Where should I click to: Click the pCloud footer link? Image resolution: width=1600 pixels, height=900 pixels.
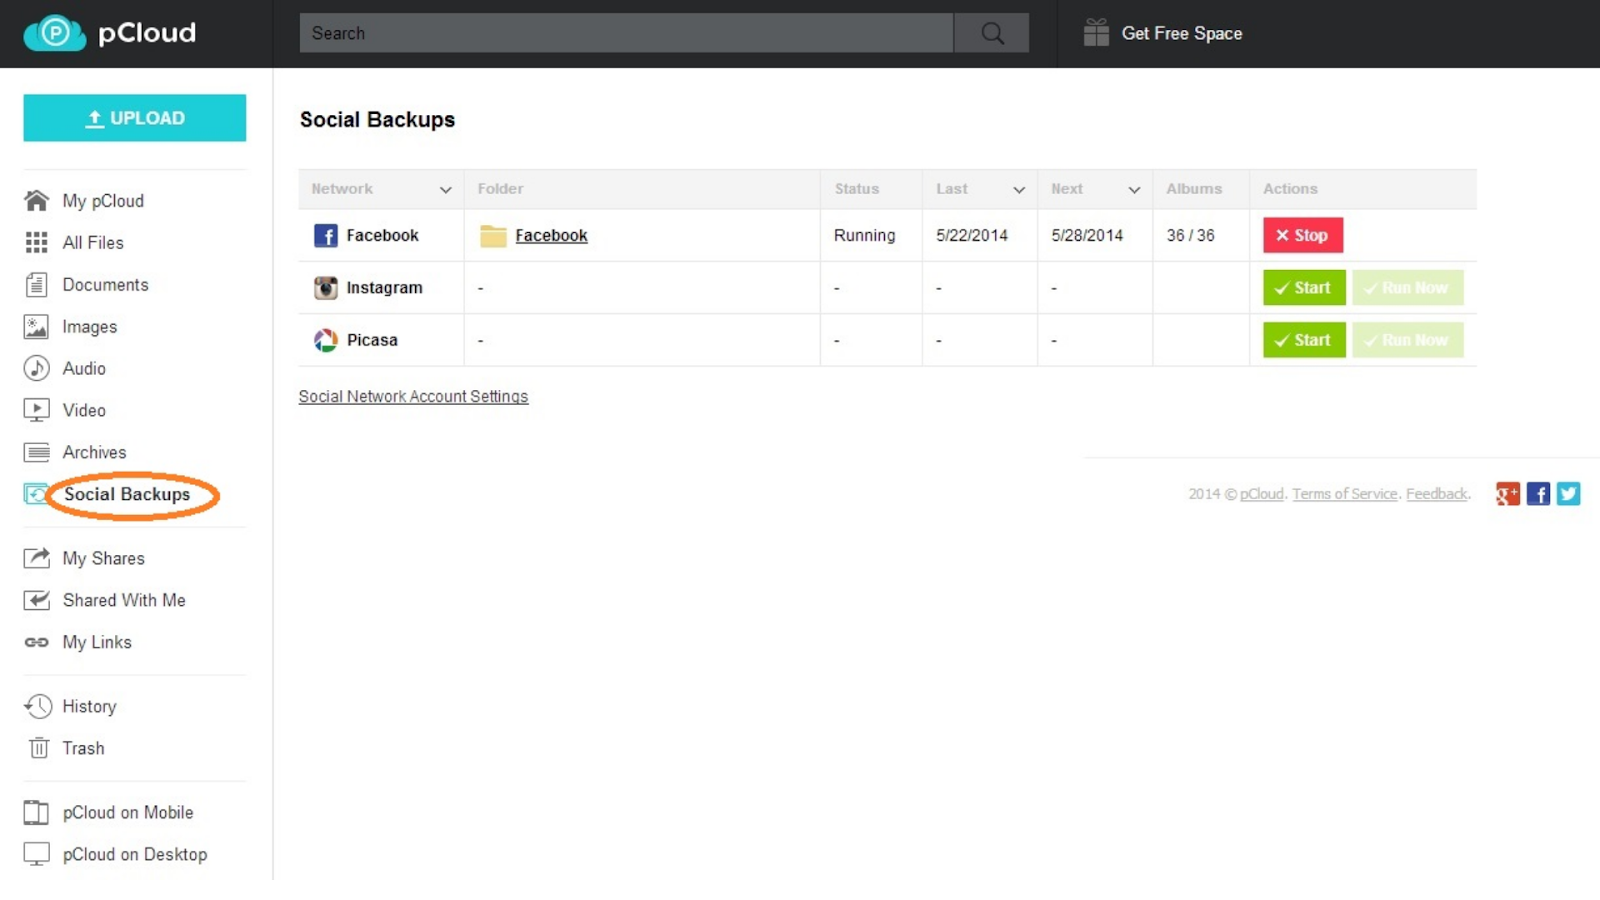(1262, 494)
